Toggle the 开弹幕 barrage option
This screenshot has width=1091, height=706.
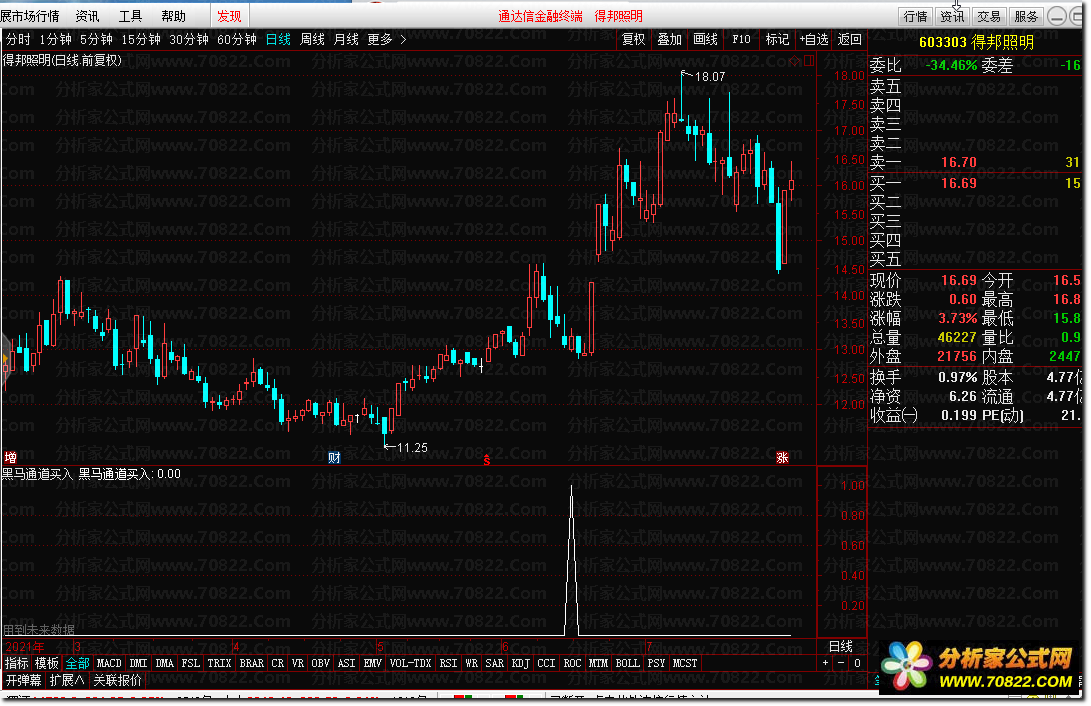pyautogui.click(x=24, y=680)
